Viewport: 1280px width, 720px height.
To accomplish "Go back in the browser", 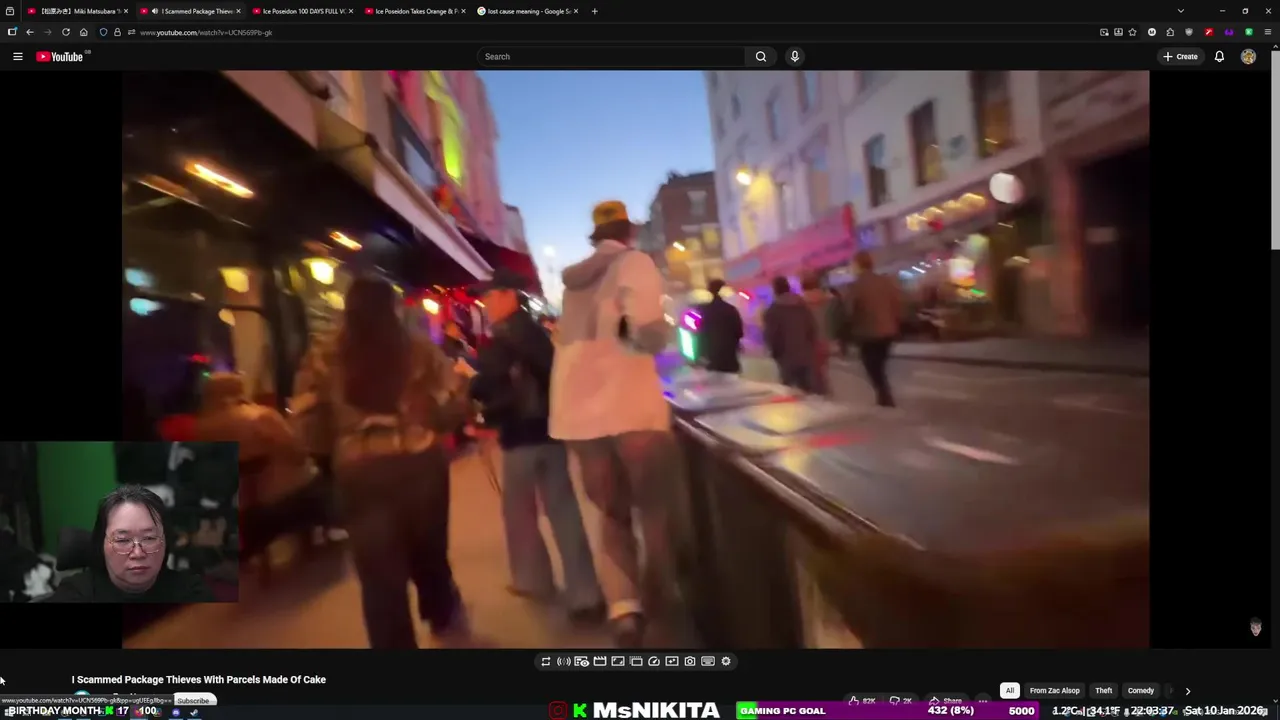I will 30,32.
